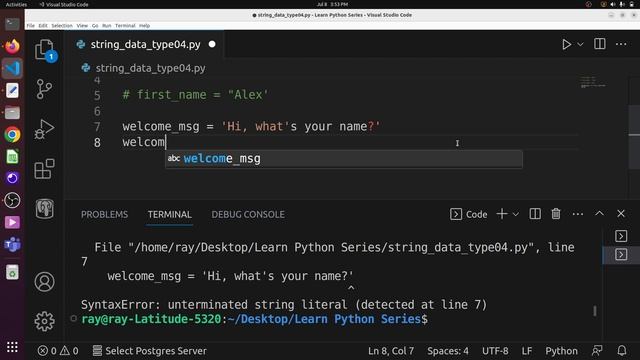Image resolution: width=640 pixels, height=360 pixels.
Task: Open the Accounts menu in activity bar
Action: point(44,282)
